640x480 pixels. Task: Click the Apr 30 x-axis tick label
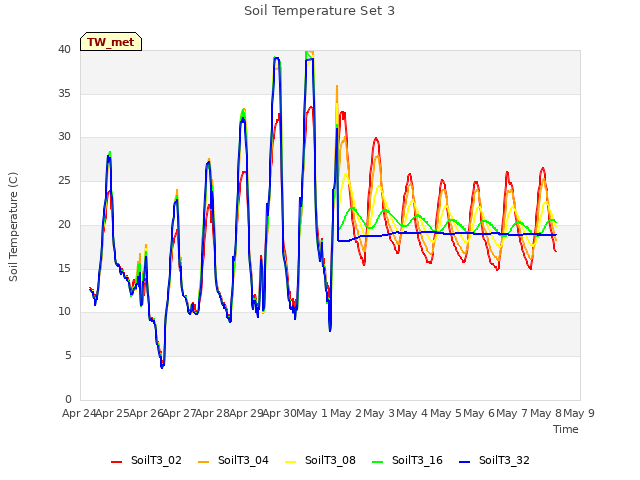point(280,413)
